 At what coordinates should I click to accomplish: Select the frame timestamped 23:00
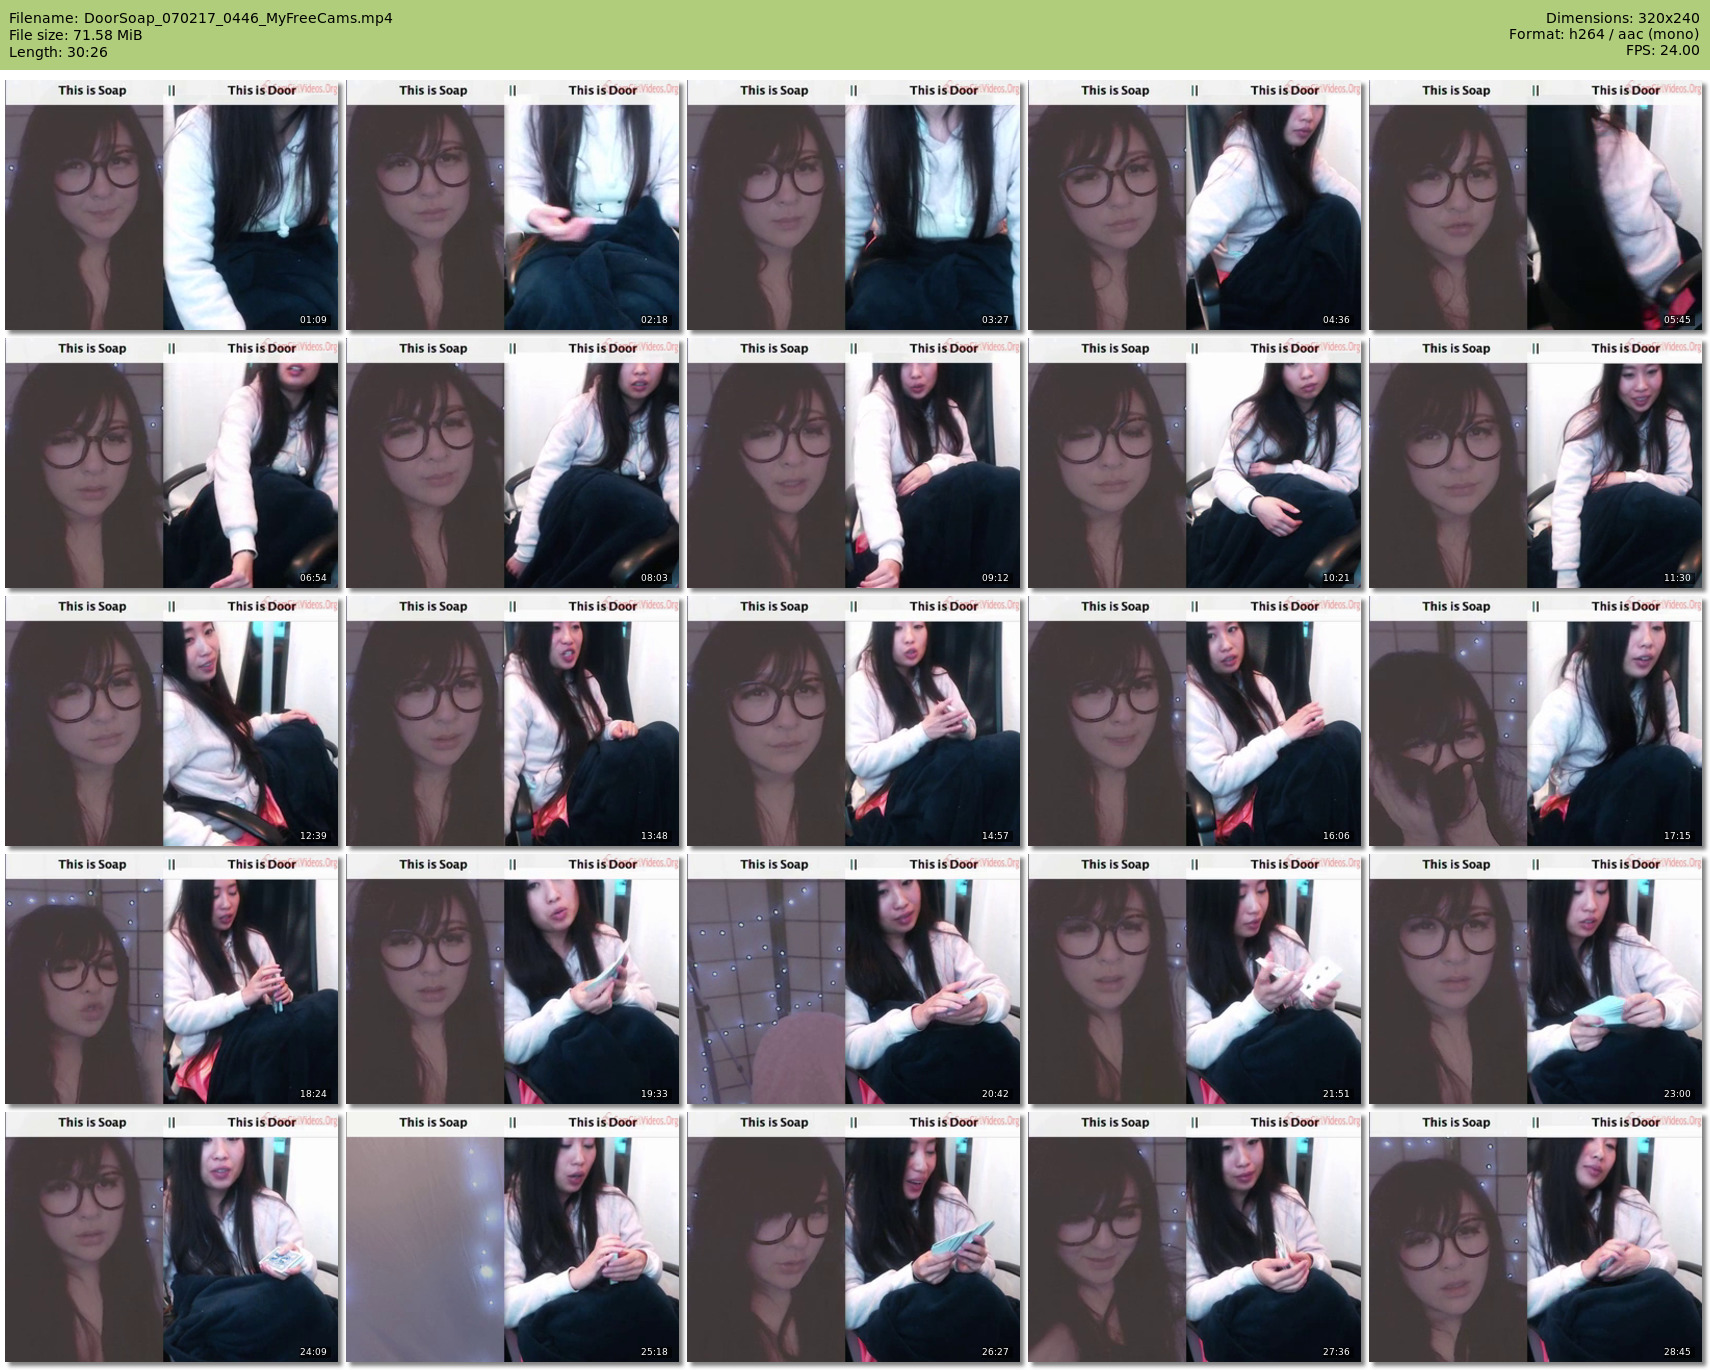pos(1536,979)
